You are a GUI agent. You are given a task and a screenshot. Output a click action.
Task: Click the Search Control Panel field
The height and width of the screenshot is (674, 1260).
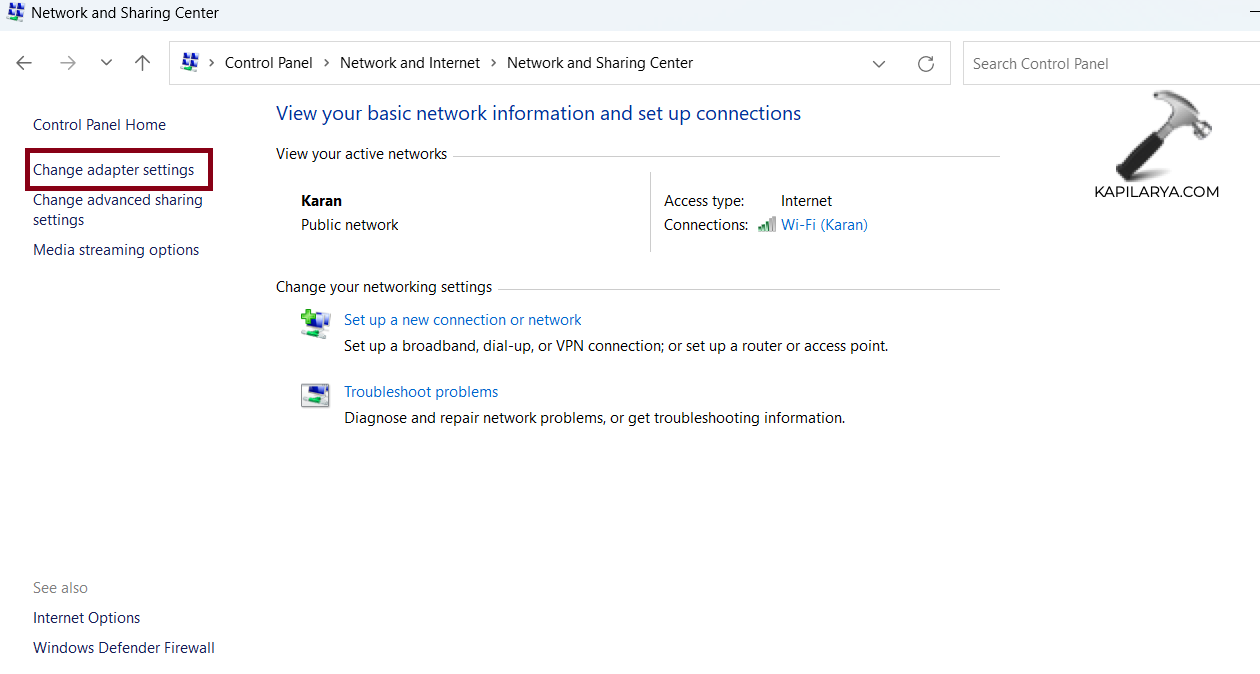click(1100, 63)
